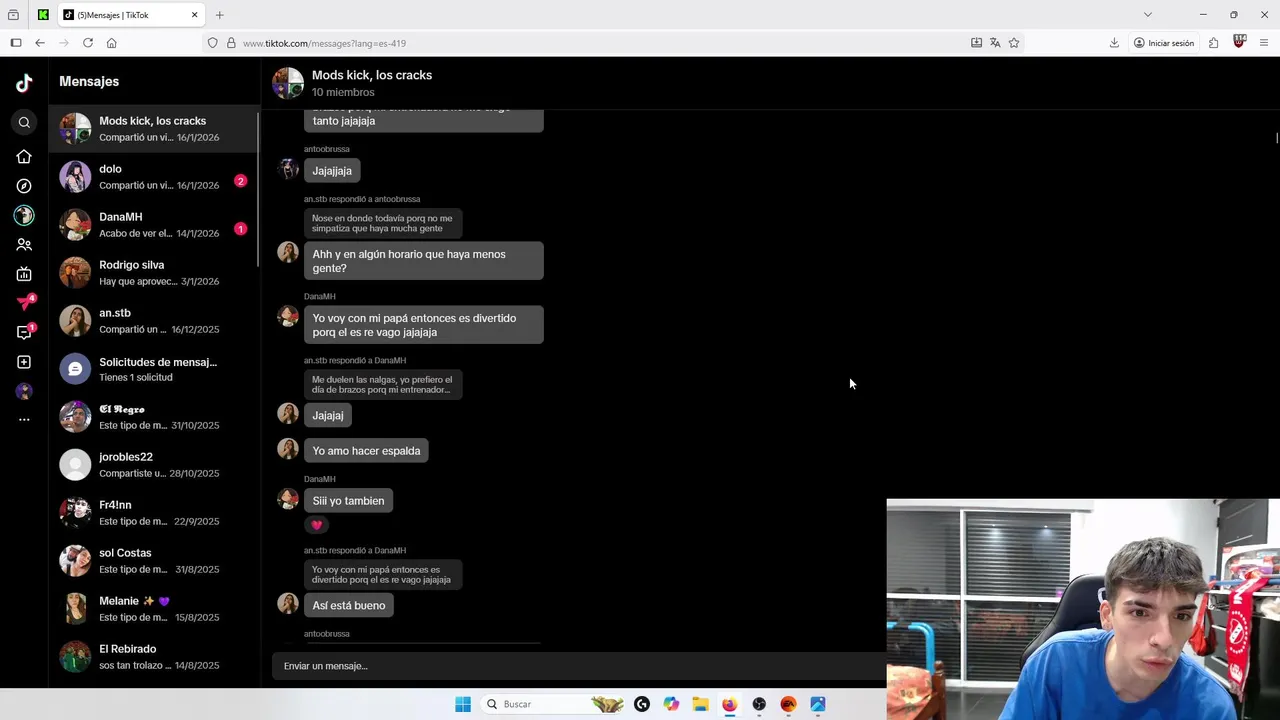The width and height of the screenshot is (1280, 720).
Task: Click the Upload plus-square icon
Action: [x=24, y=362]
